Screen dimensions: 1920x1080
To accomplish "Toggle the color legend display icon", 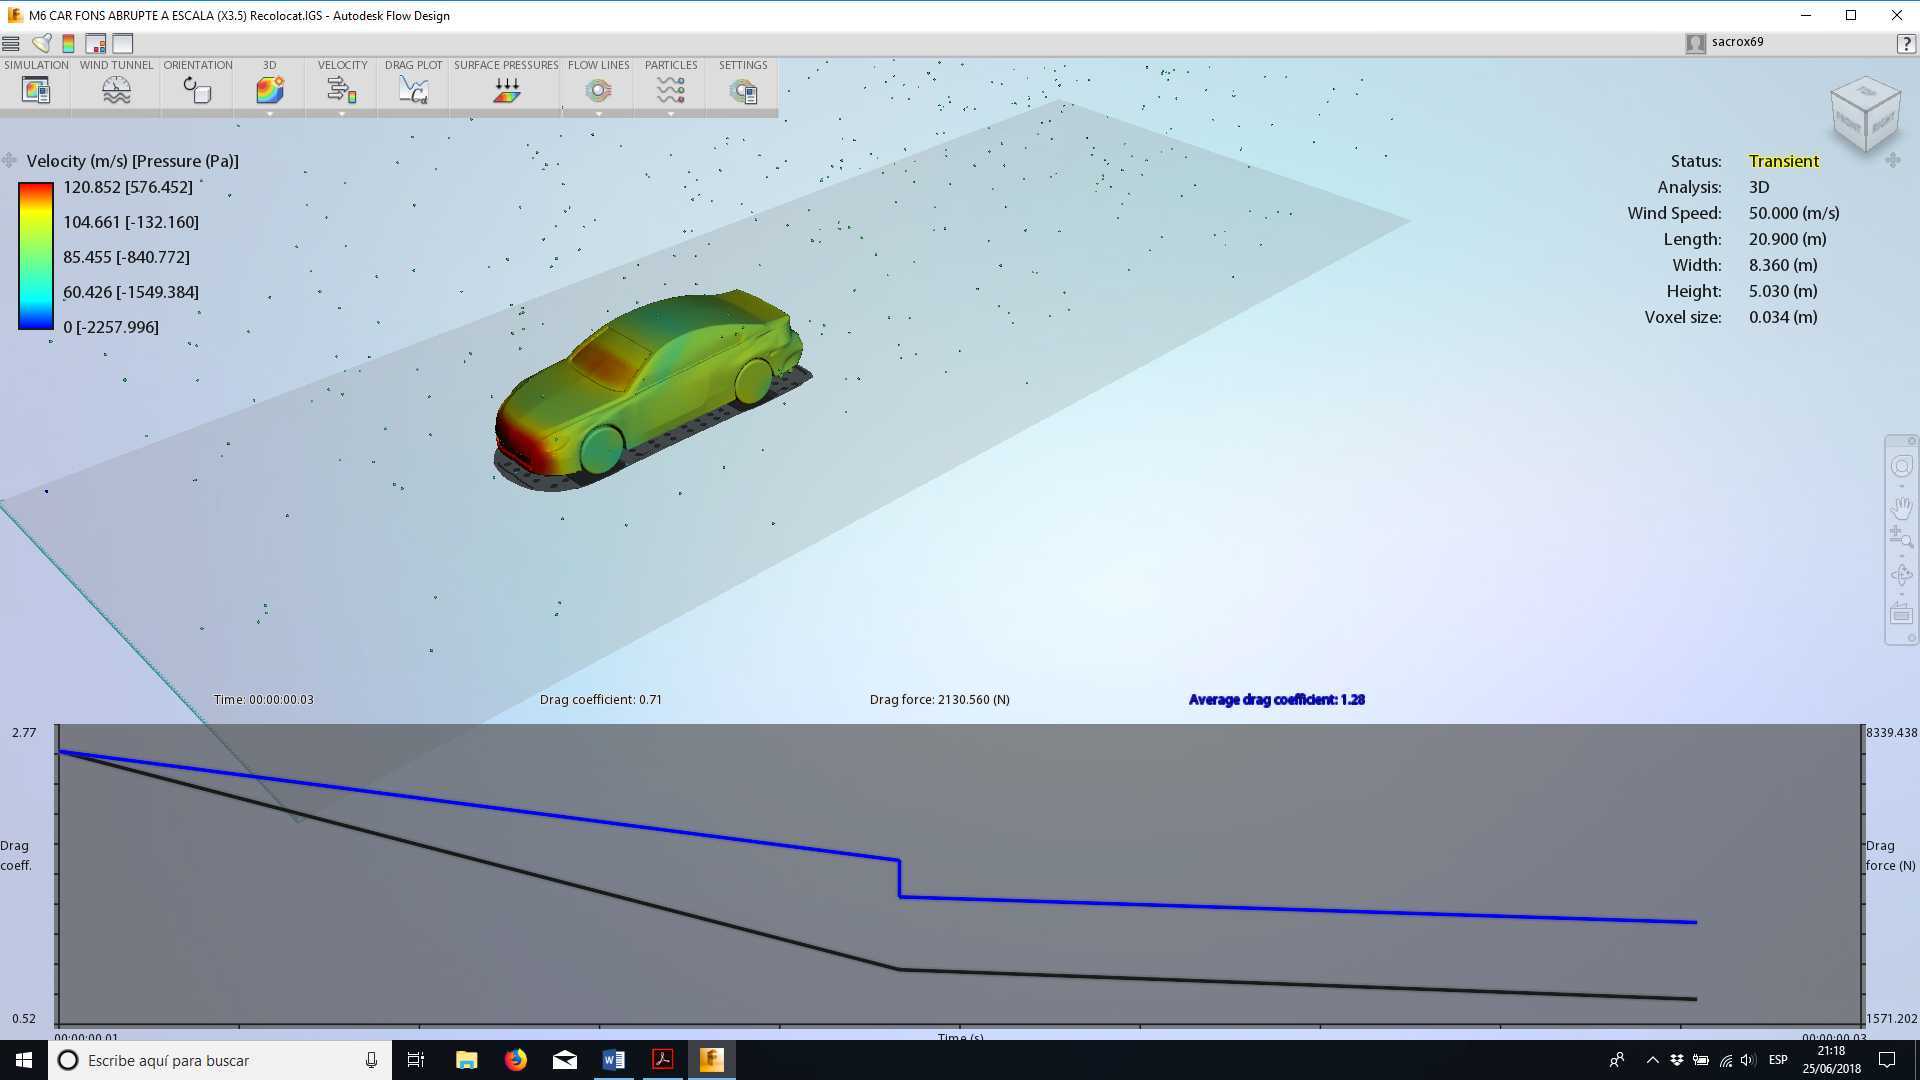I will coord(68,43).
